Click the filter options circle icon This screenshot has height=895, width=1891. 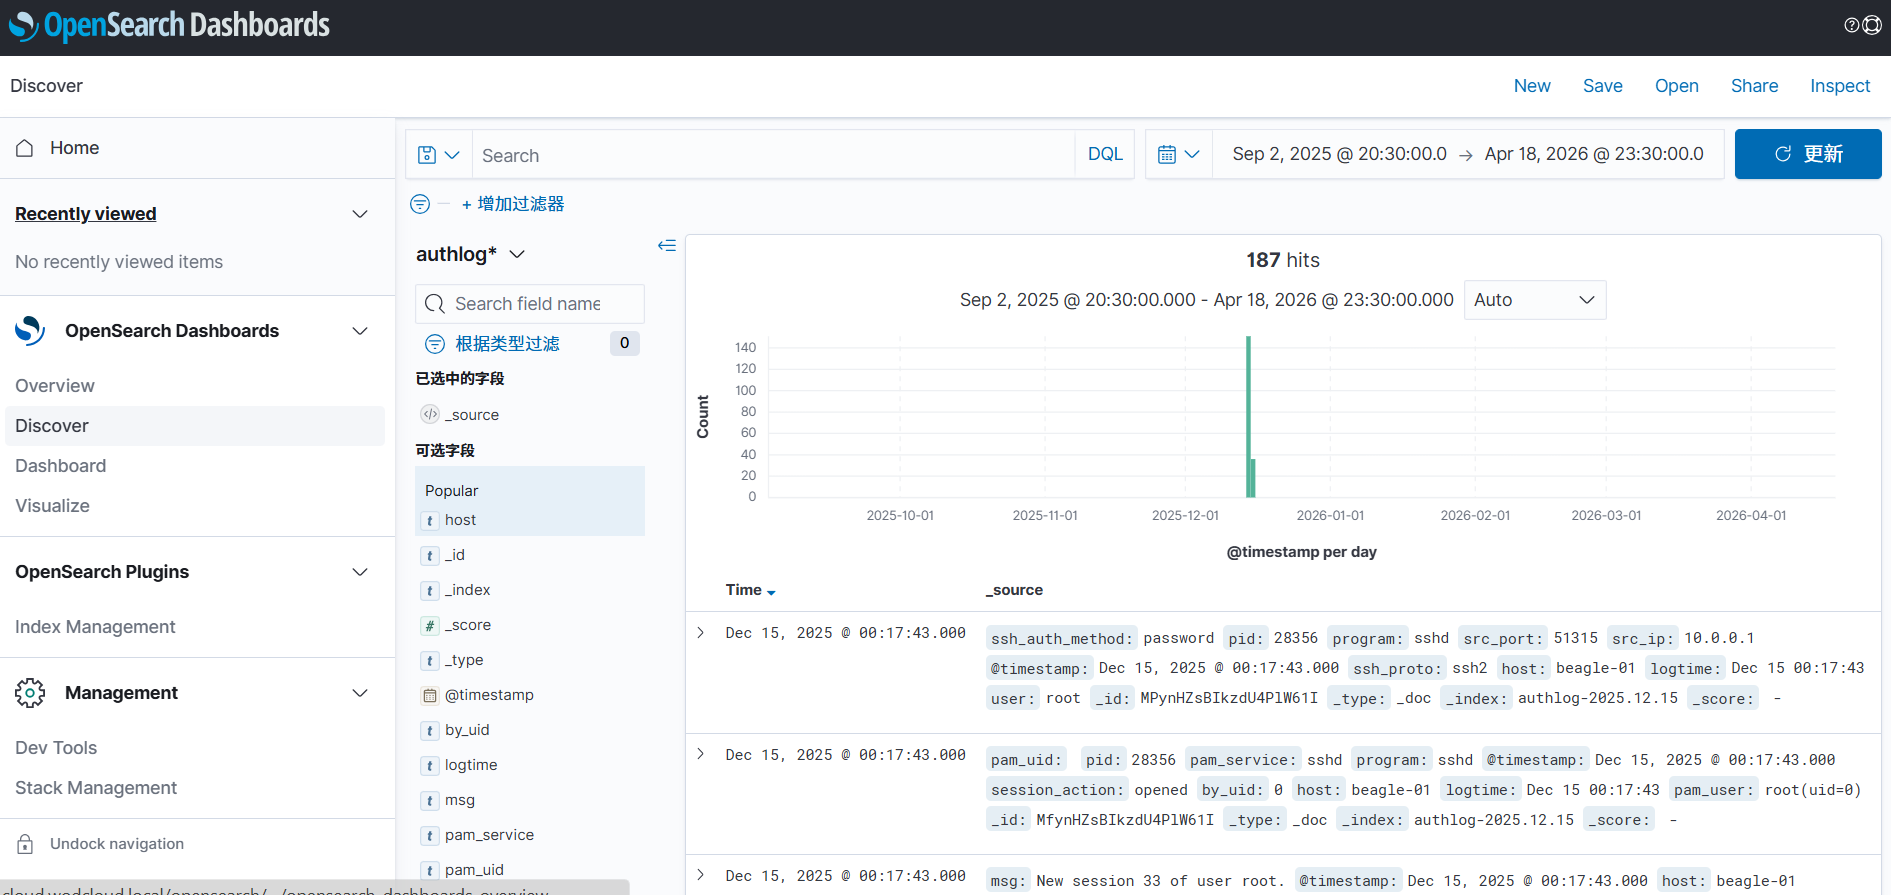[420, 204]
